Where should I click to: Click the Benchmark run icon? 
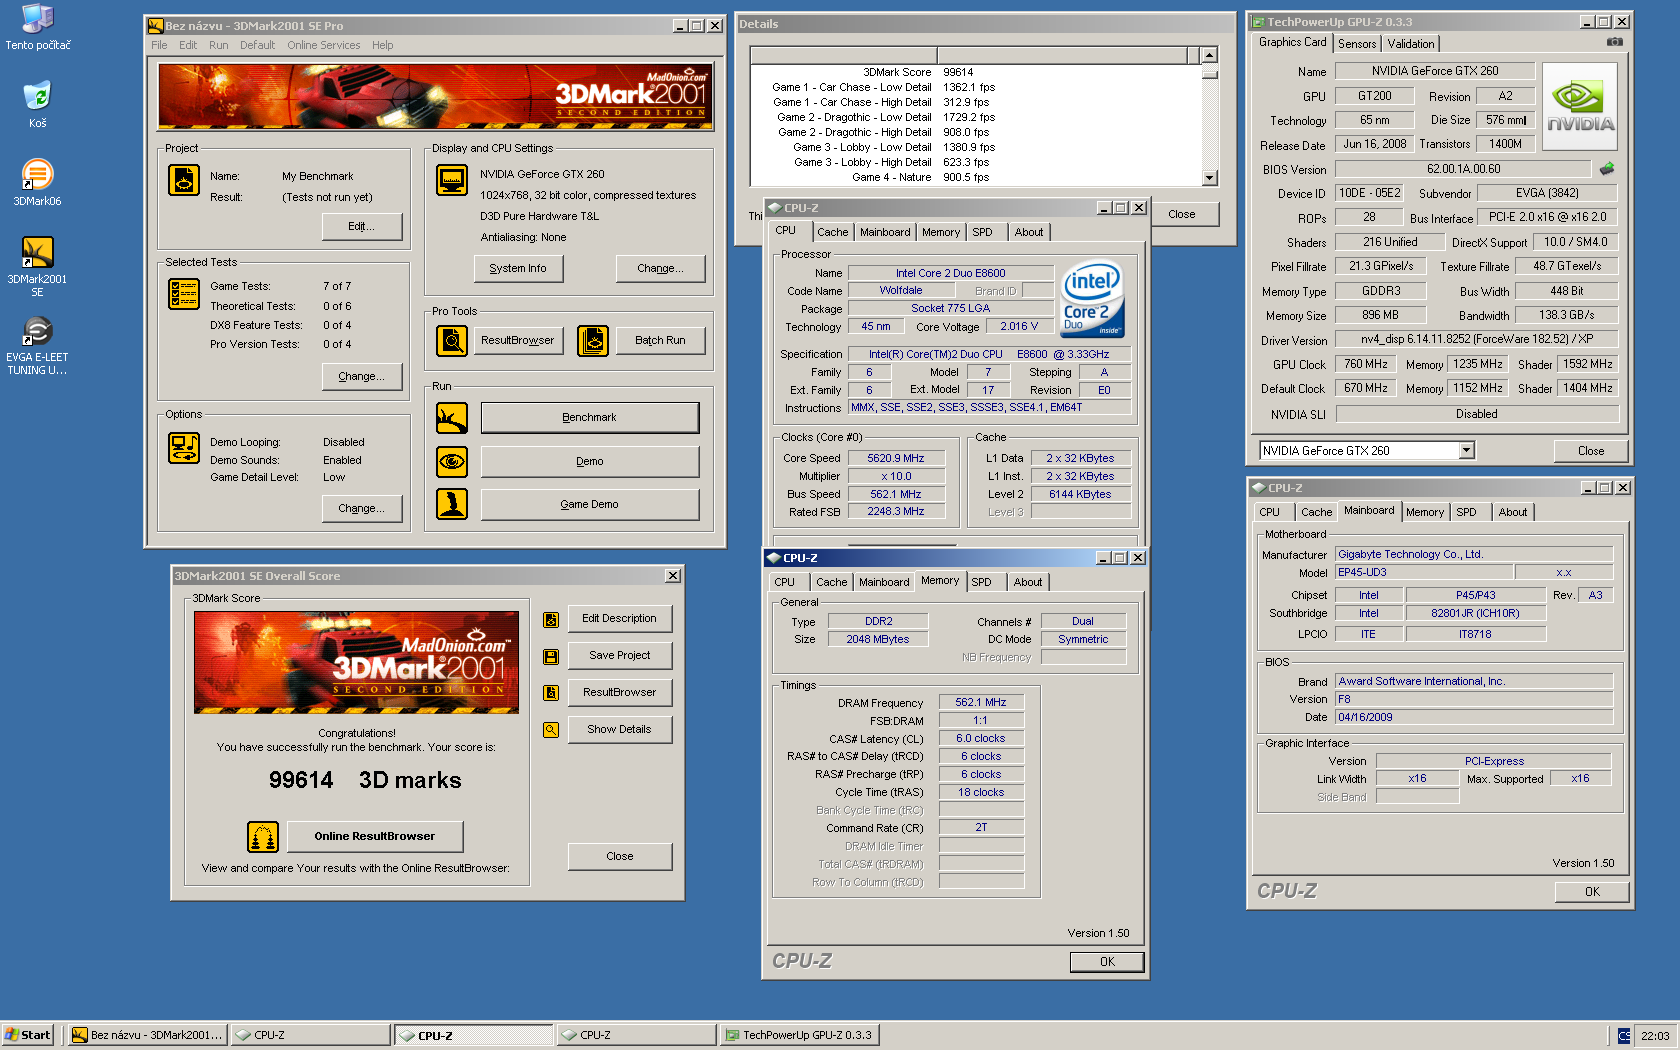[452, 417]
